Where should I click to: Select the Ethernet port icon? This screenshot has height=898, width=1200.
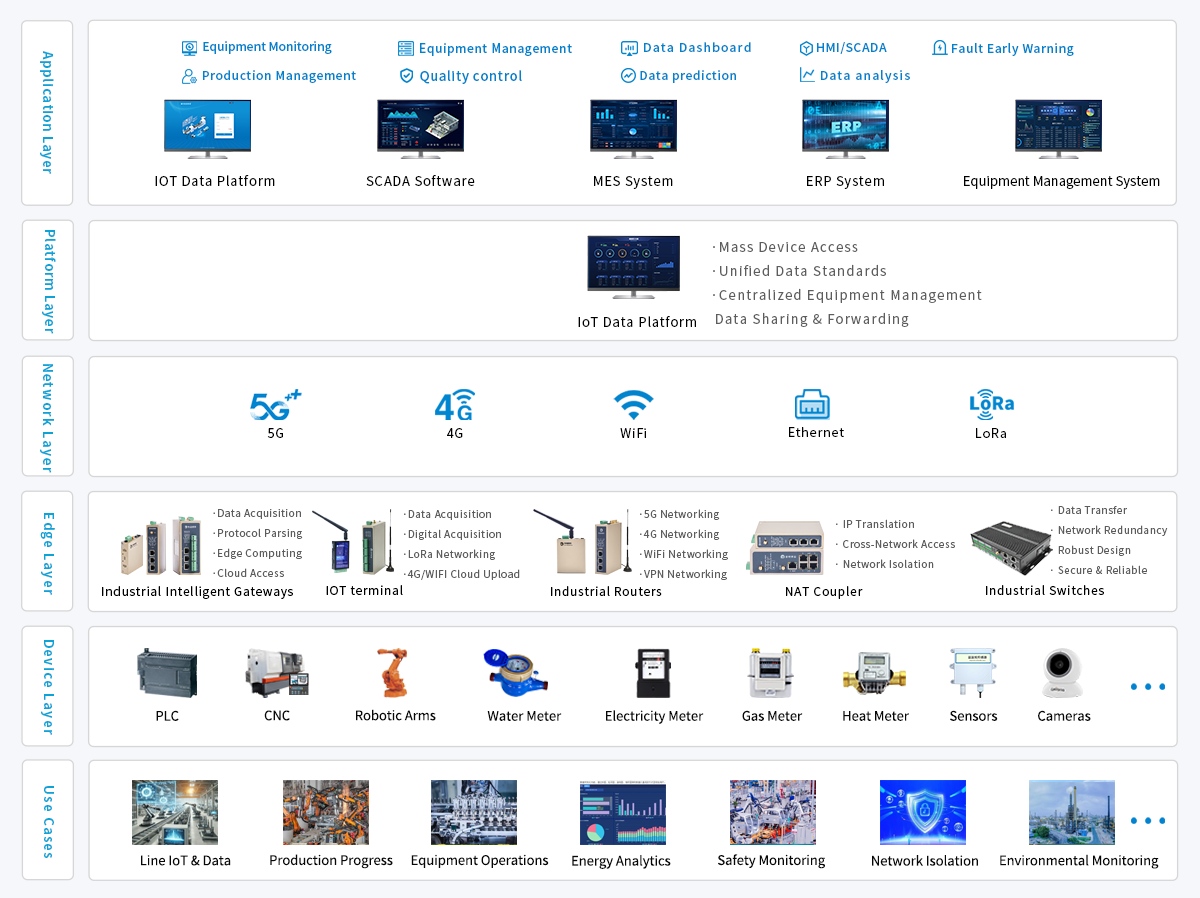[x=812, y=404]
